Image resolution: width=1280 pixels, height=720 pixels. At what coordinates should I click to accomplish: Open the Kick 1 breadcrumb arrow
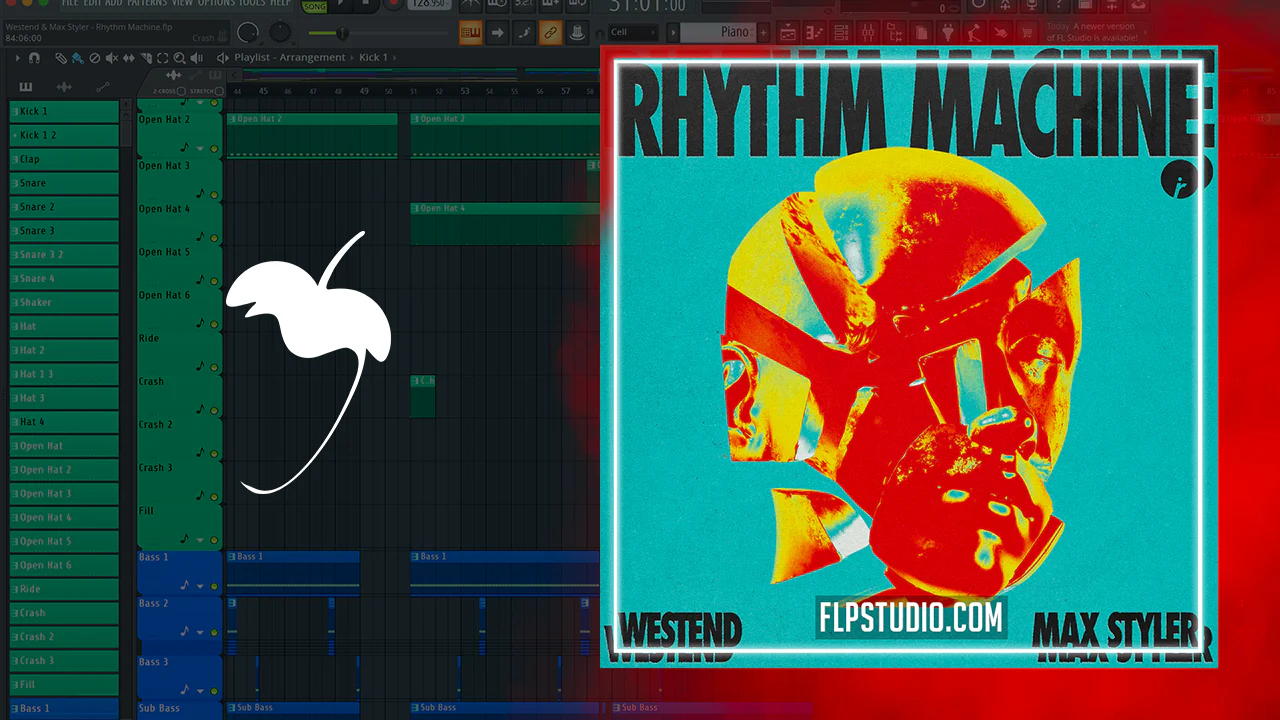tap(394, 58)
